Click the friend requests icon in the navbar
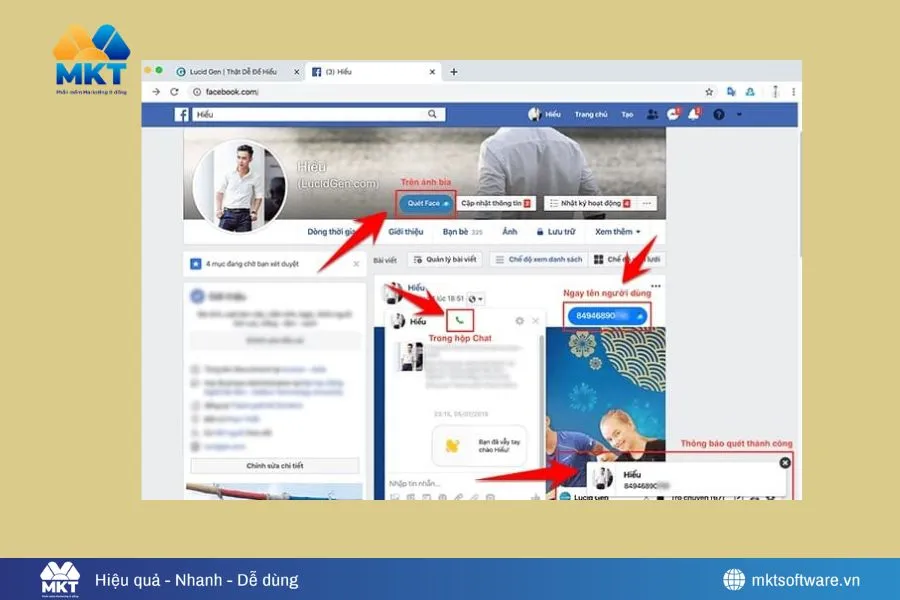Screen dimensions: 900x600 [652, 114]
